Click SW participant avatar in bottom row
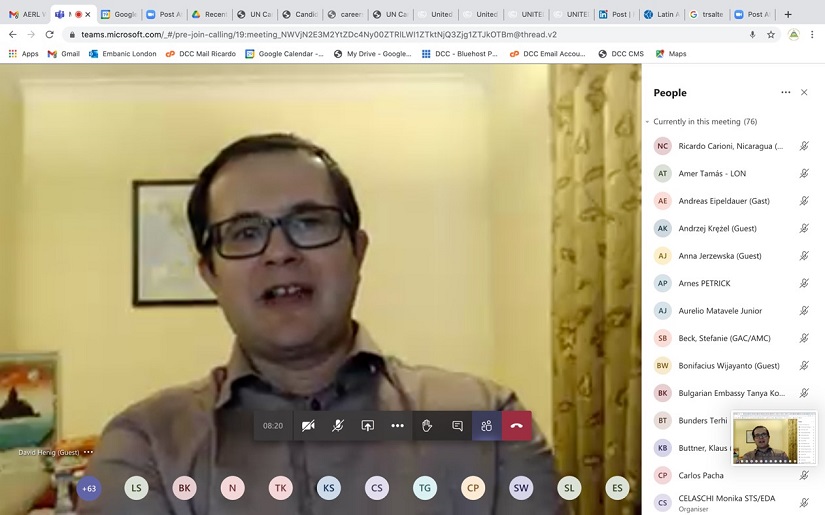The width and height of the screenshot is (825, 515). pos(521,488)
